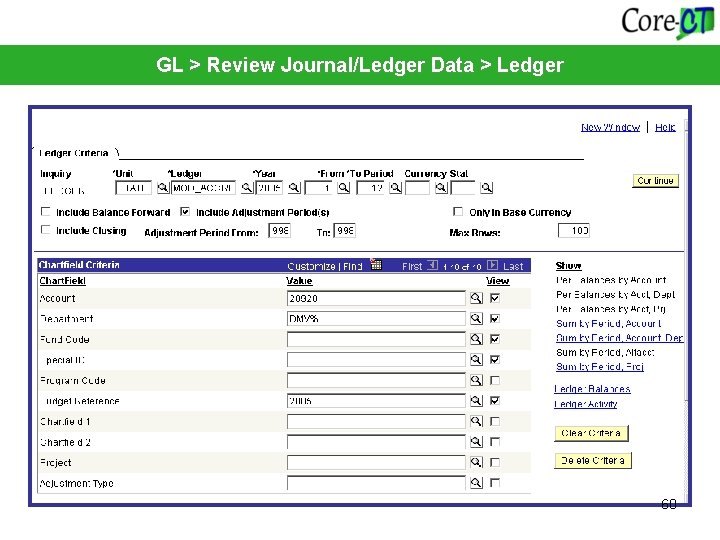Open the Year field lookup magnifier
Screen dimensions: 720x540
click(294, 187)
